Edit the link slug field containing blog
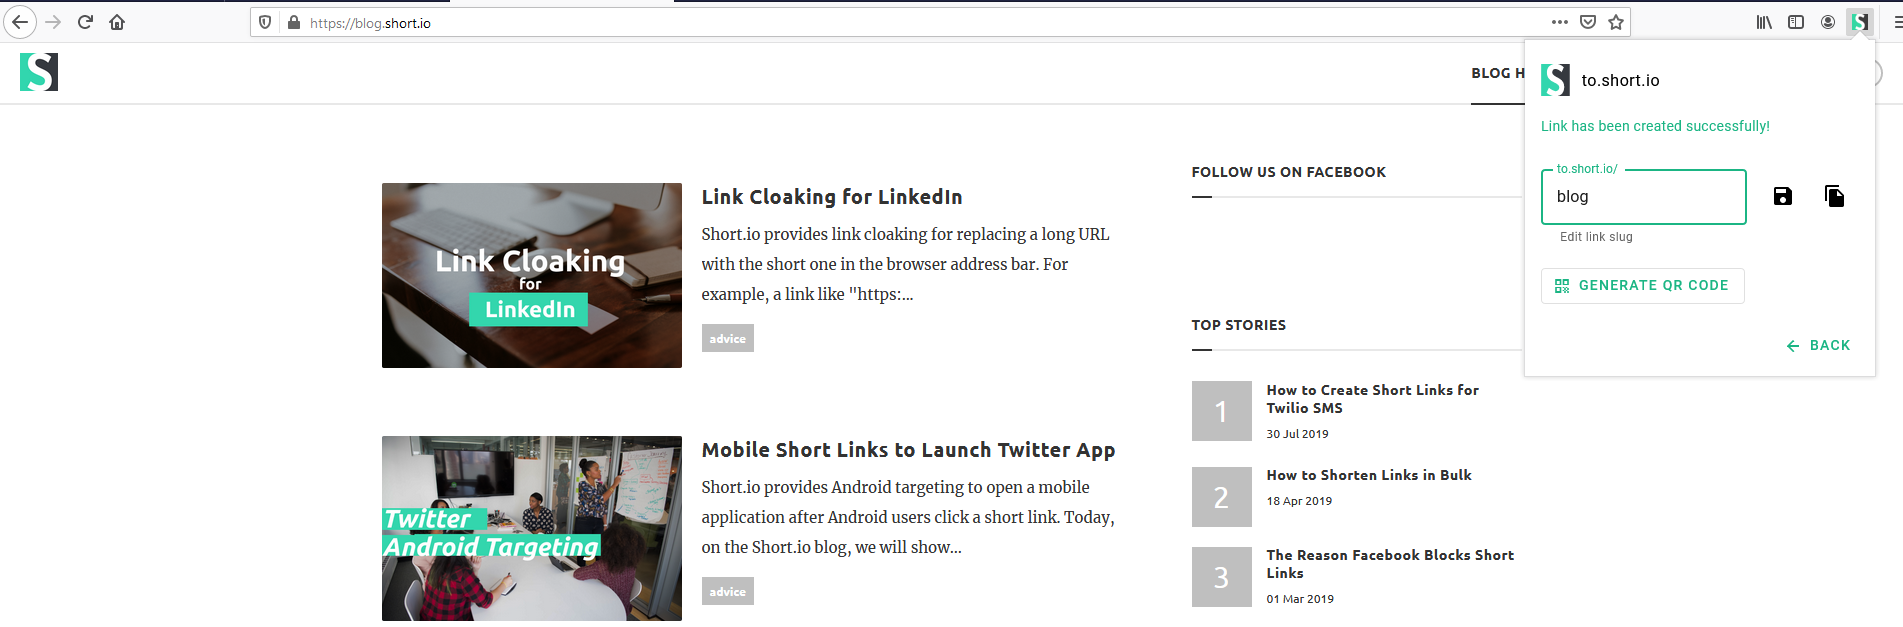The height and width of the screenshot is (627, 1903). (x=1643, y=197)
